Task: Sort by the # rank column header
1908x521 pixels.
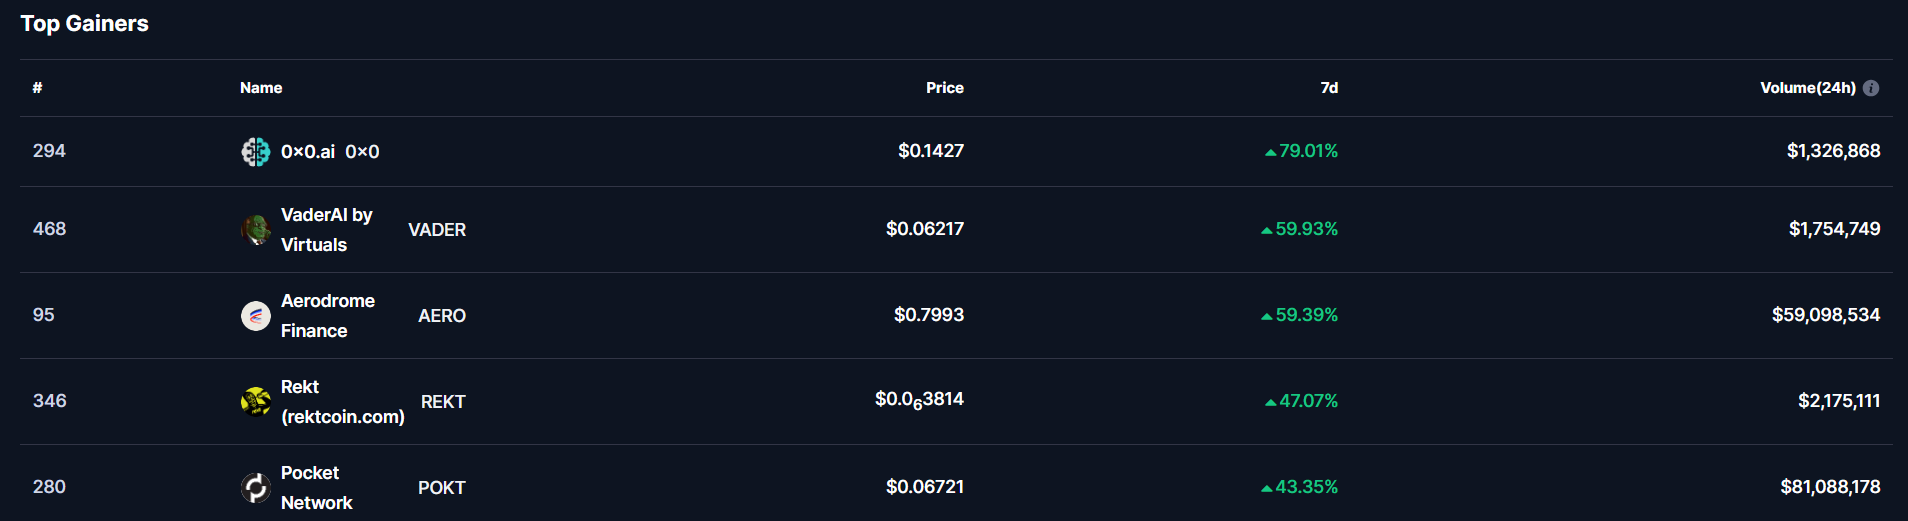Action: pos(37,88)
